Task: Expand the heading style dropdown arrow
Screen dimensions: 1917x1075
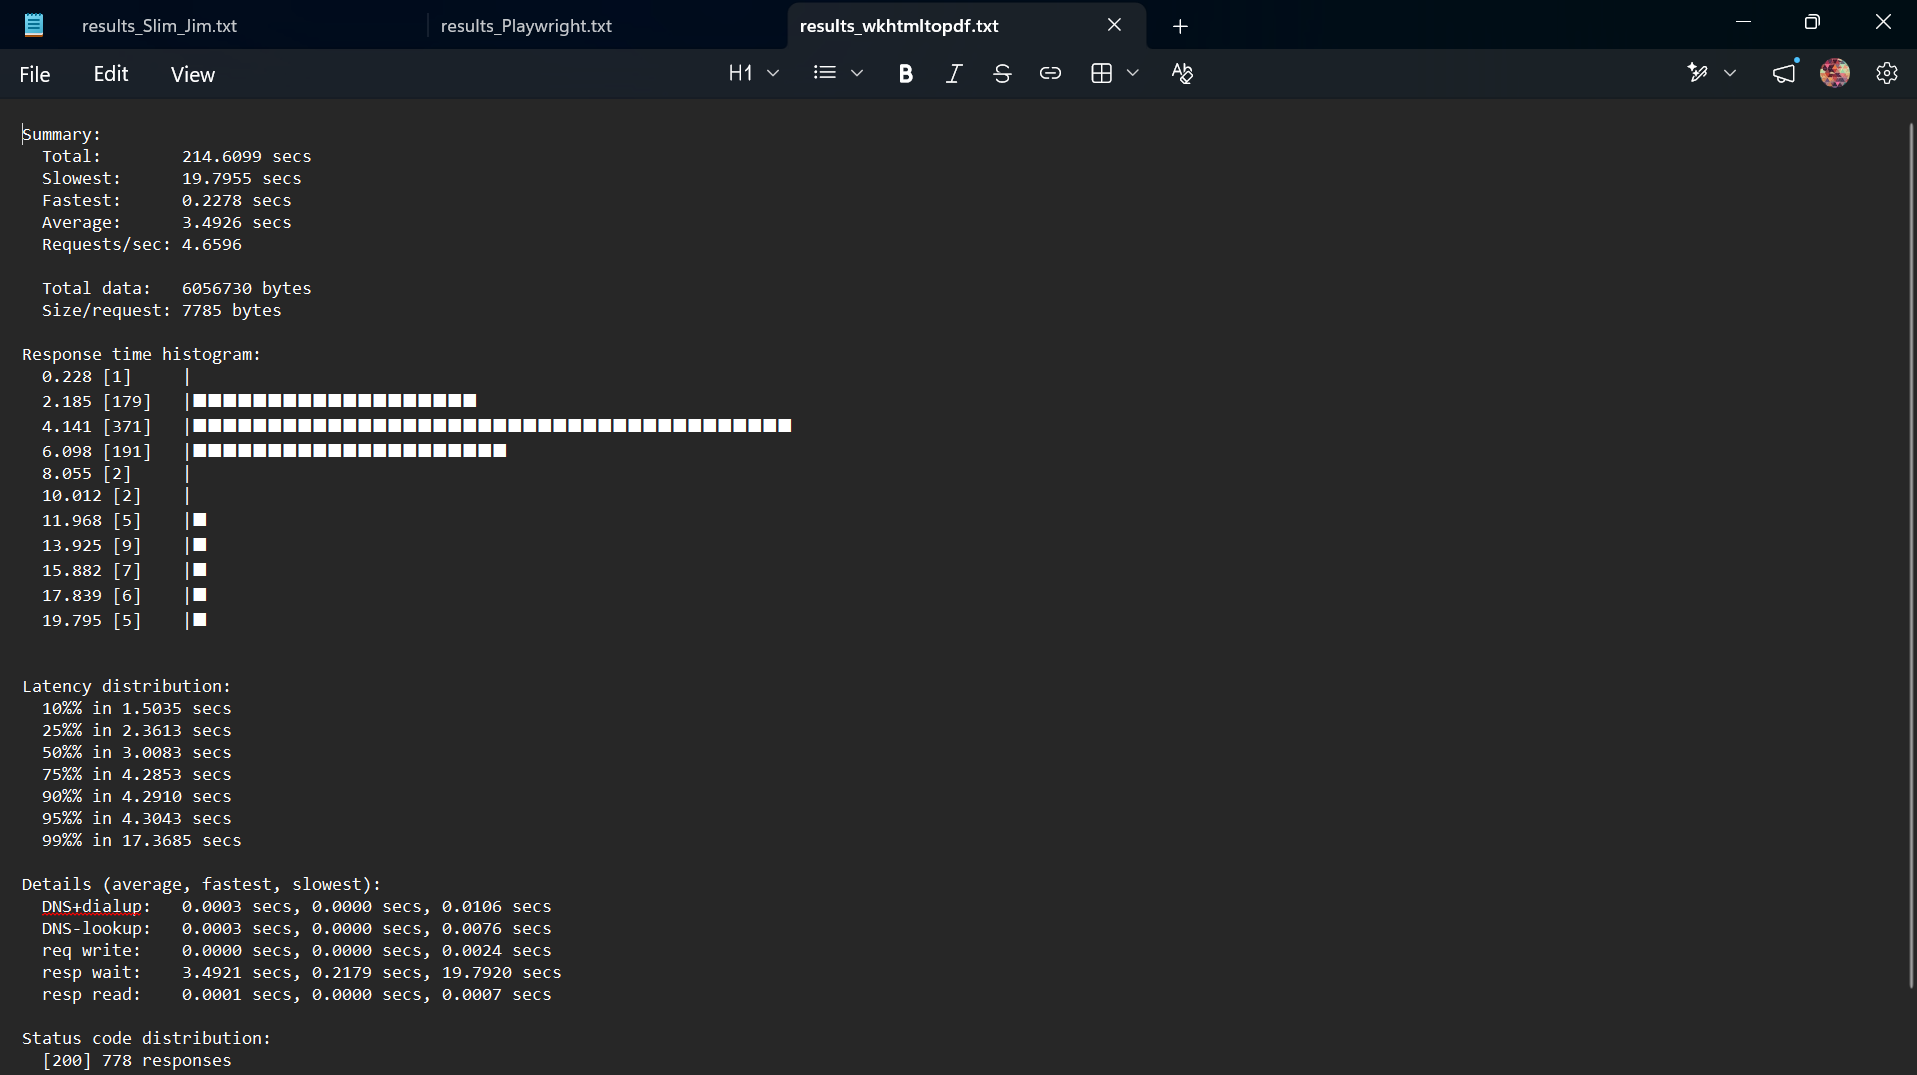Action: click(x=773, y=73)
